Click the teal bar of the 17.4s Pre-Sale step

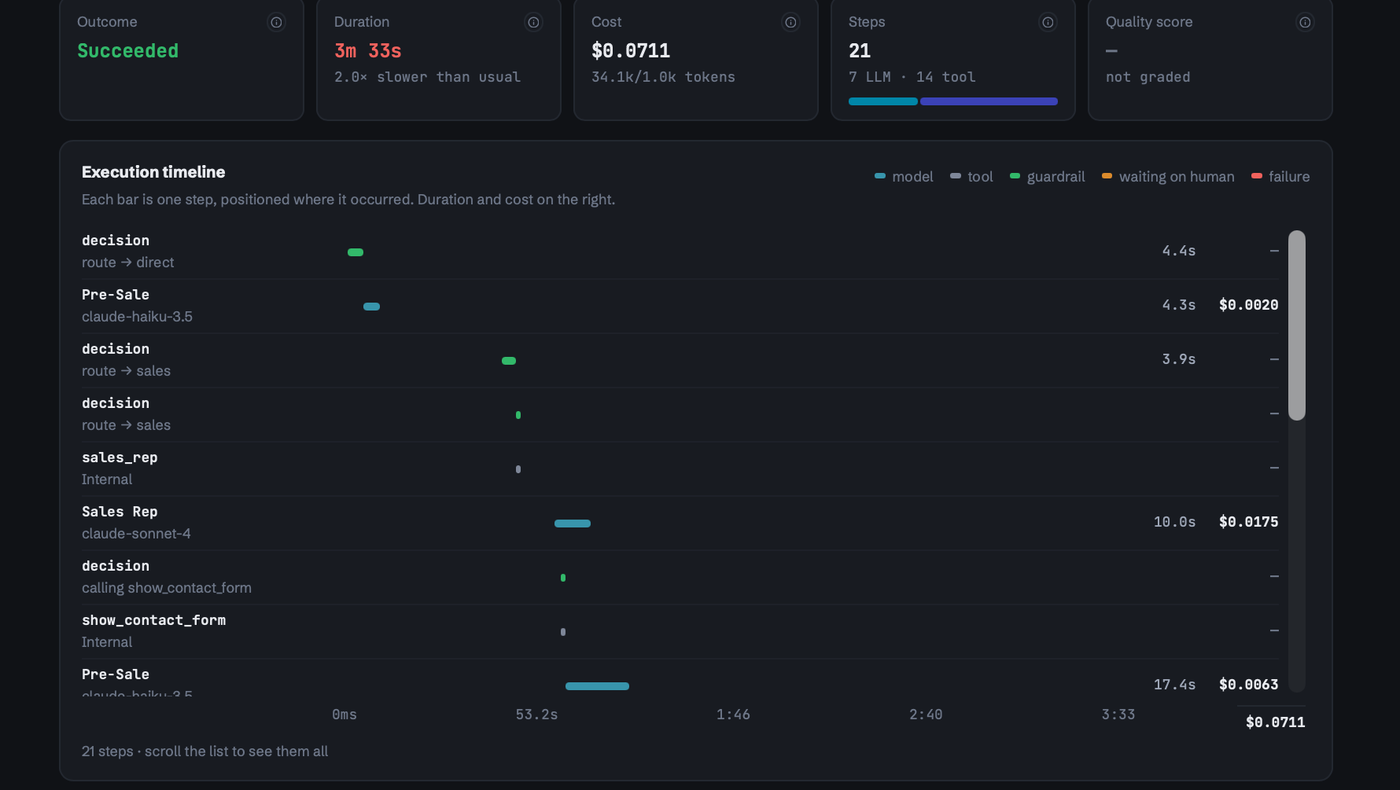click(597, 686)
